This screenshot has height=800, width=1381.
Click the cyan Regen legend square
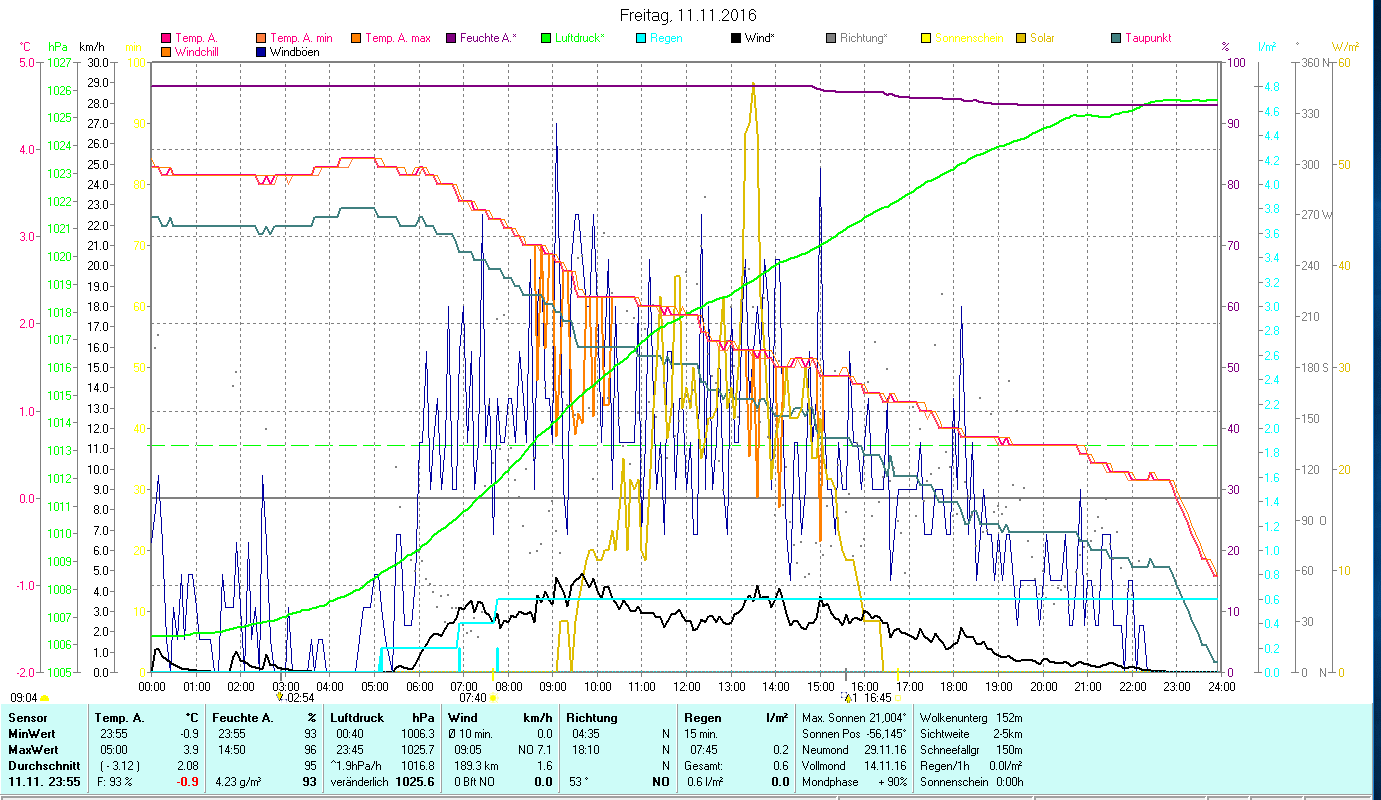[x=641, y=39]
